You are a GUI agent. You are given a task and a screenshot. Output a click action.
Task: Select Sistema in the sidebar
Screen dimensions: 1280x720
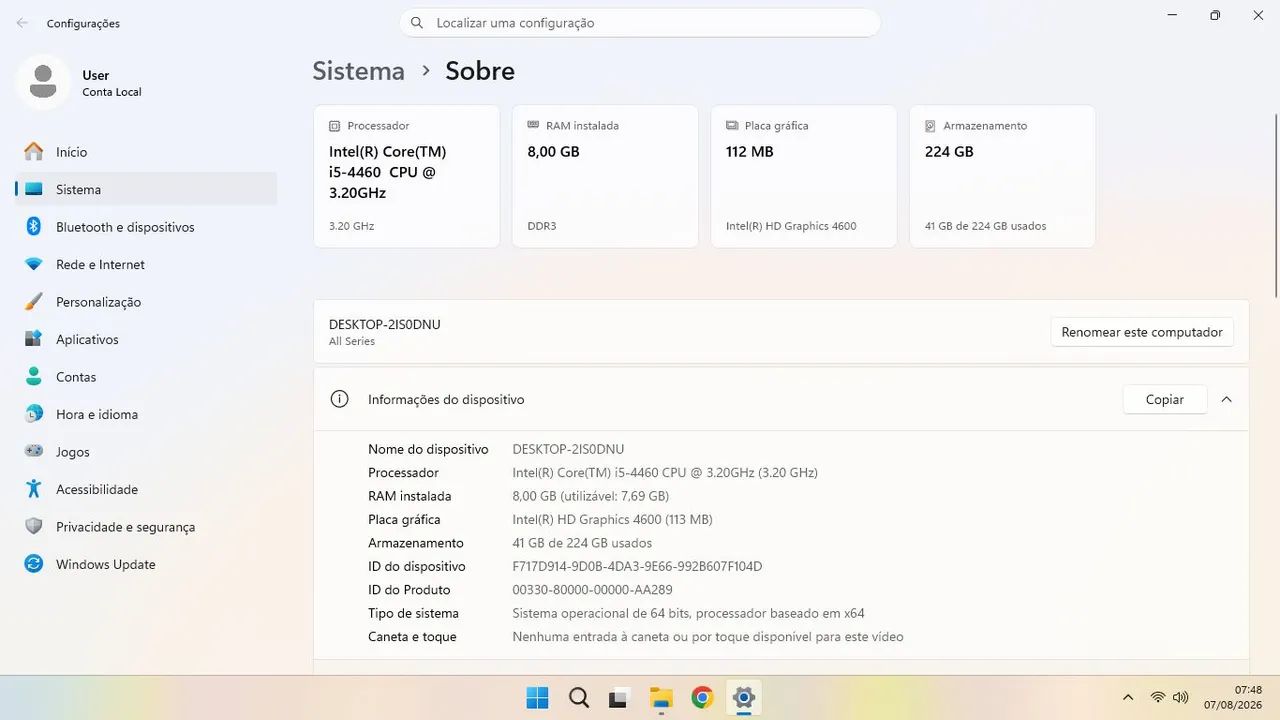coord(146,189)
